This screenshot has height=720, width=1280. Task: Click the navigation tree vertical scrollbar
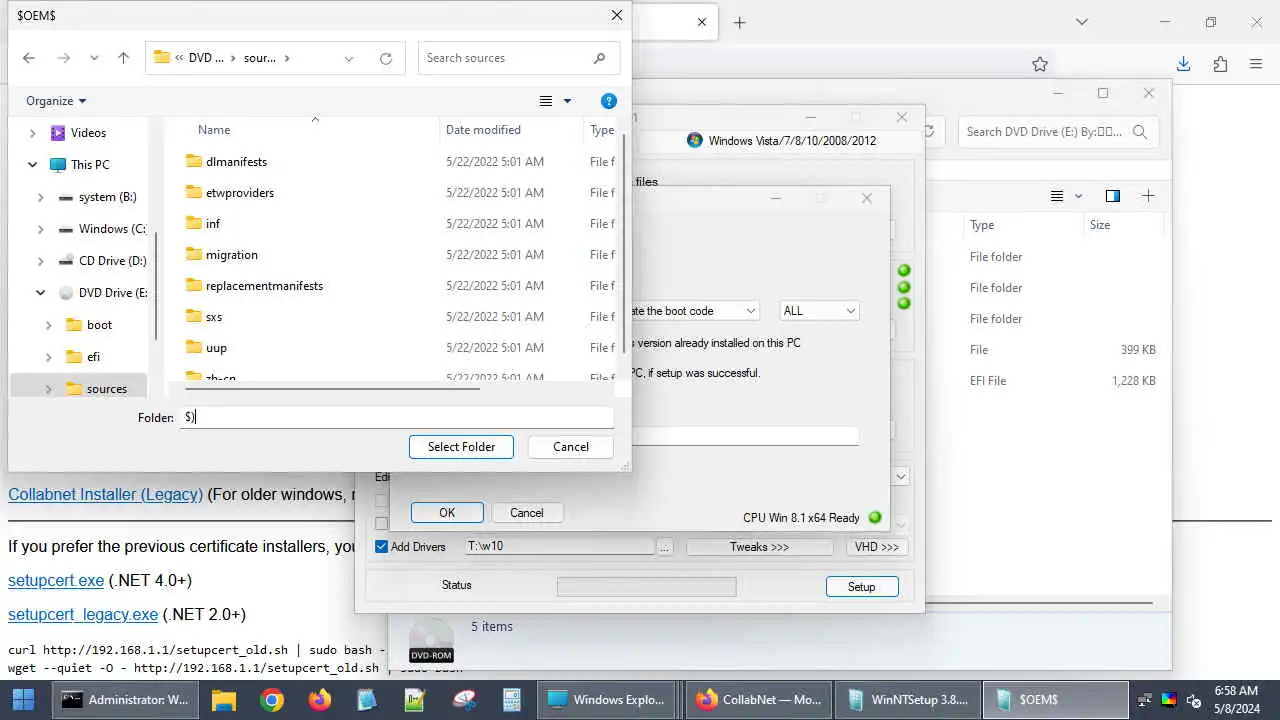pyautogui.click(x=156, y=285)
